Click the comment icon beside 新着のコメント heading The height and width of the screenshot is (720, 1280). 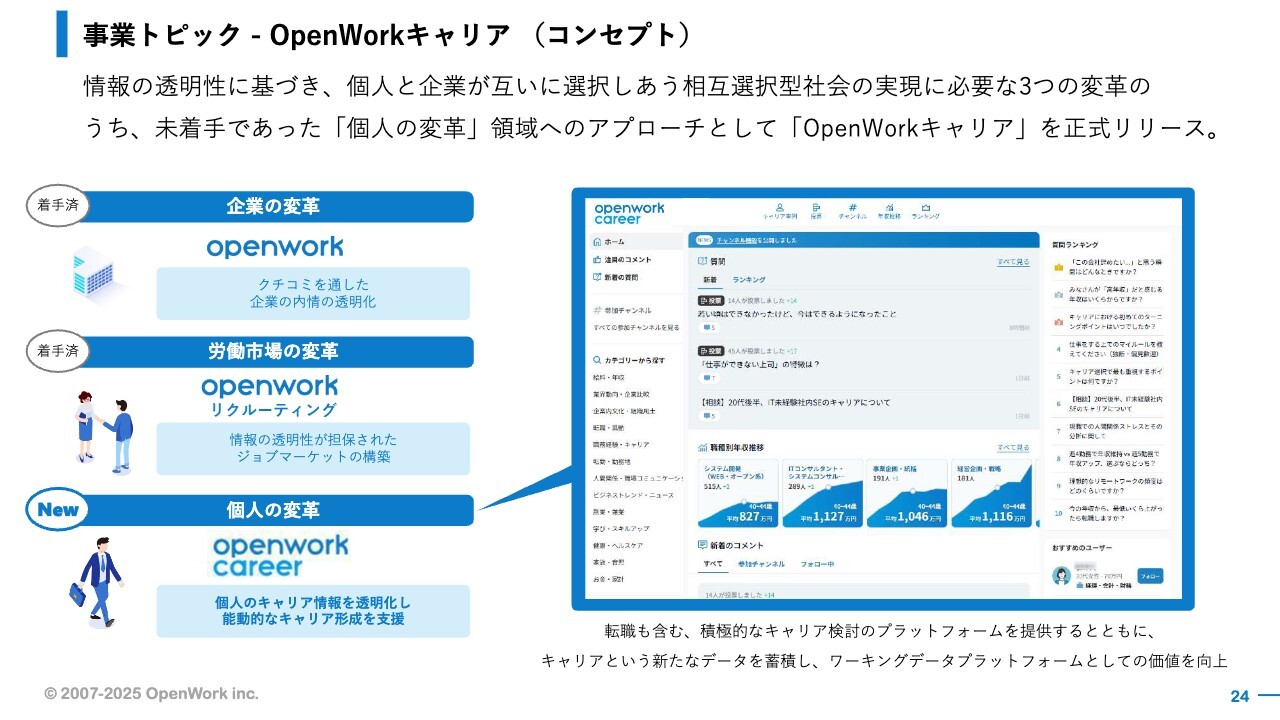(x=702, y=545)
